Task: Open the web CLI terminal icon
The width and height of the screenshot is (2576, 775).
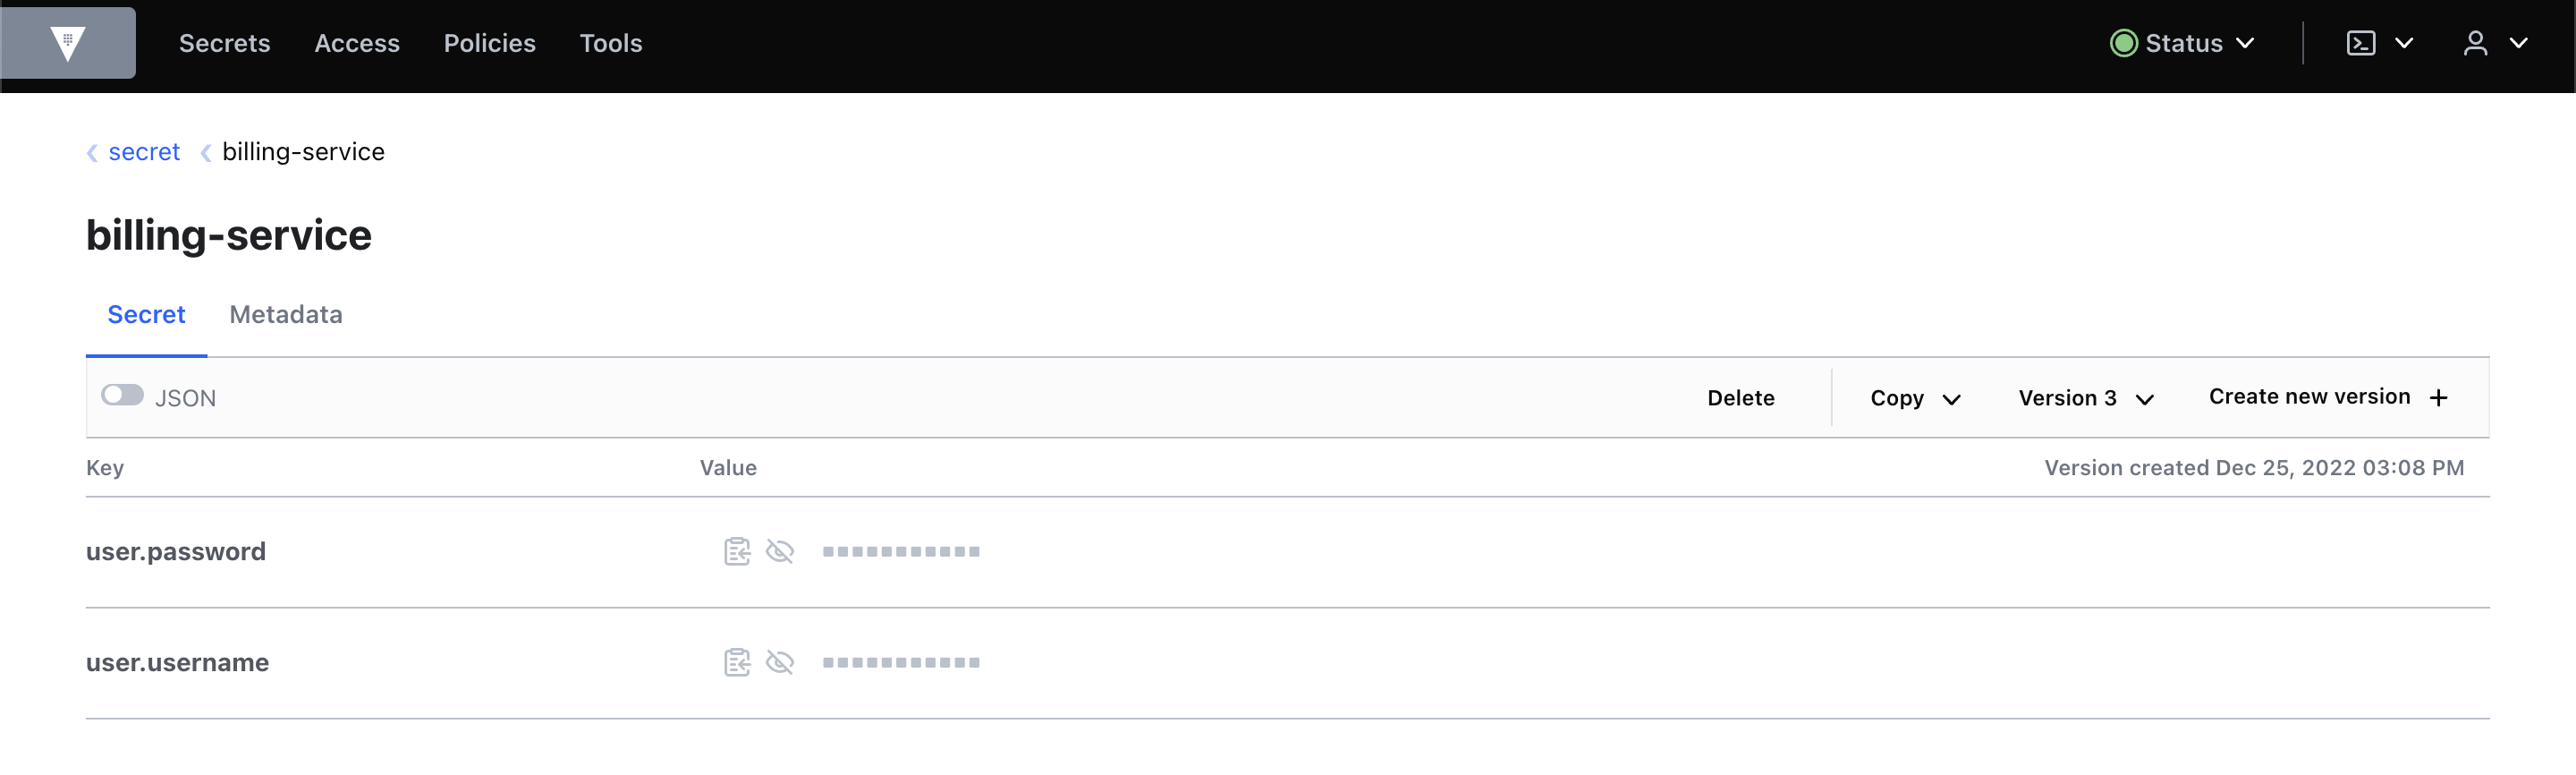Action: coord(2361,42)
